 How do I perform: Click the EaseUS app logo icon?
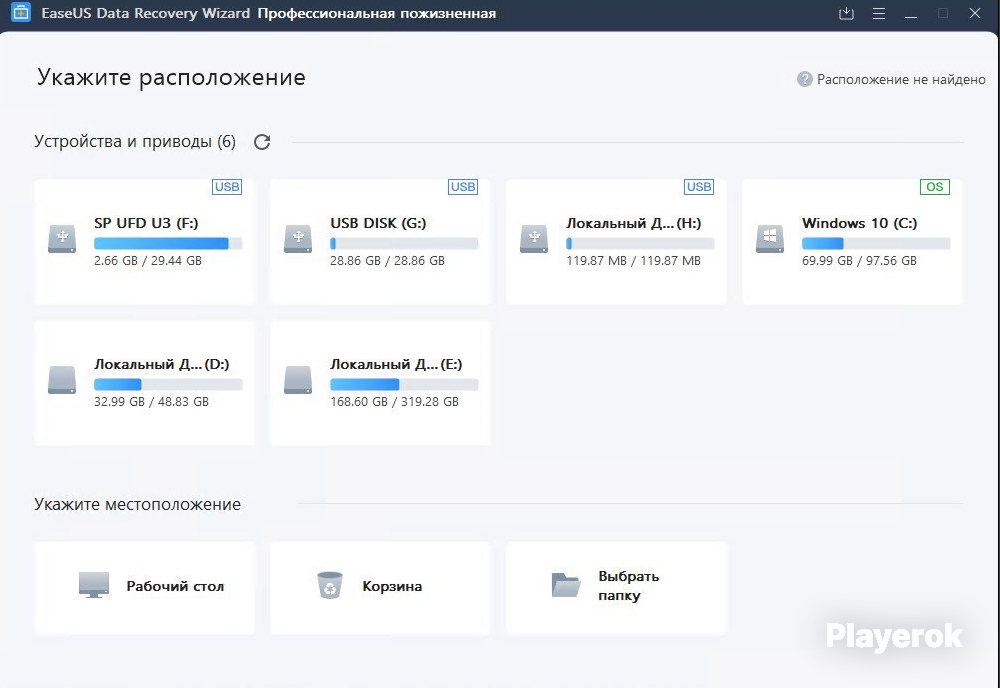[21, 11]
